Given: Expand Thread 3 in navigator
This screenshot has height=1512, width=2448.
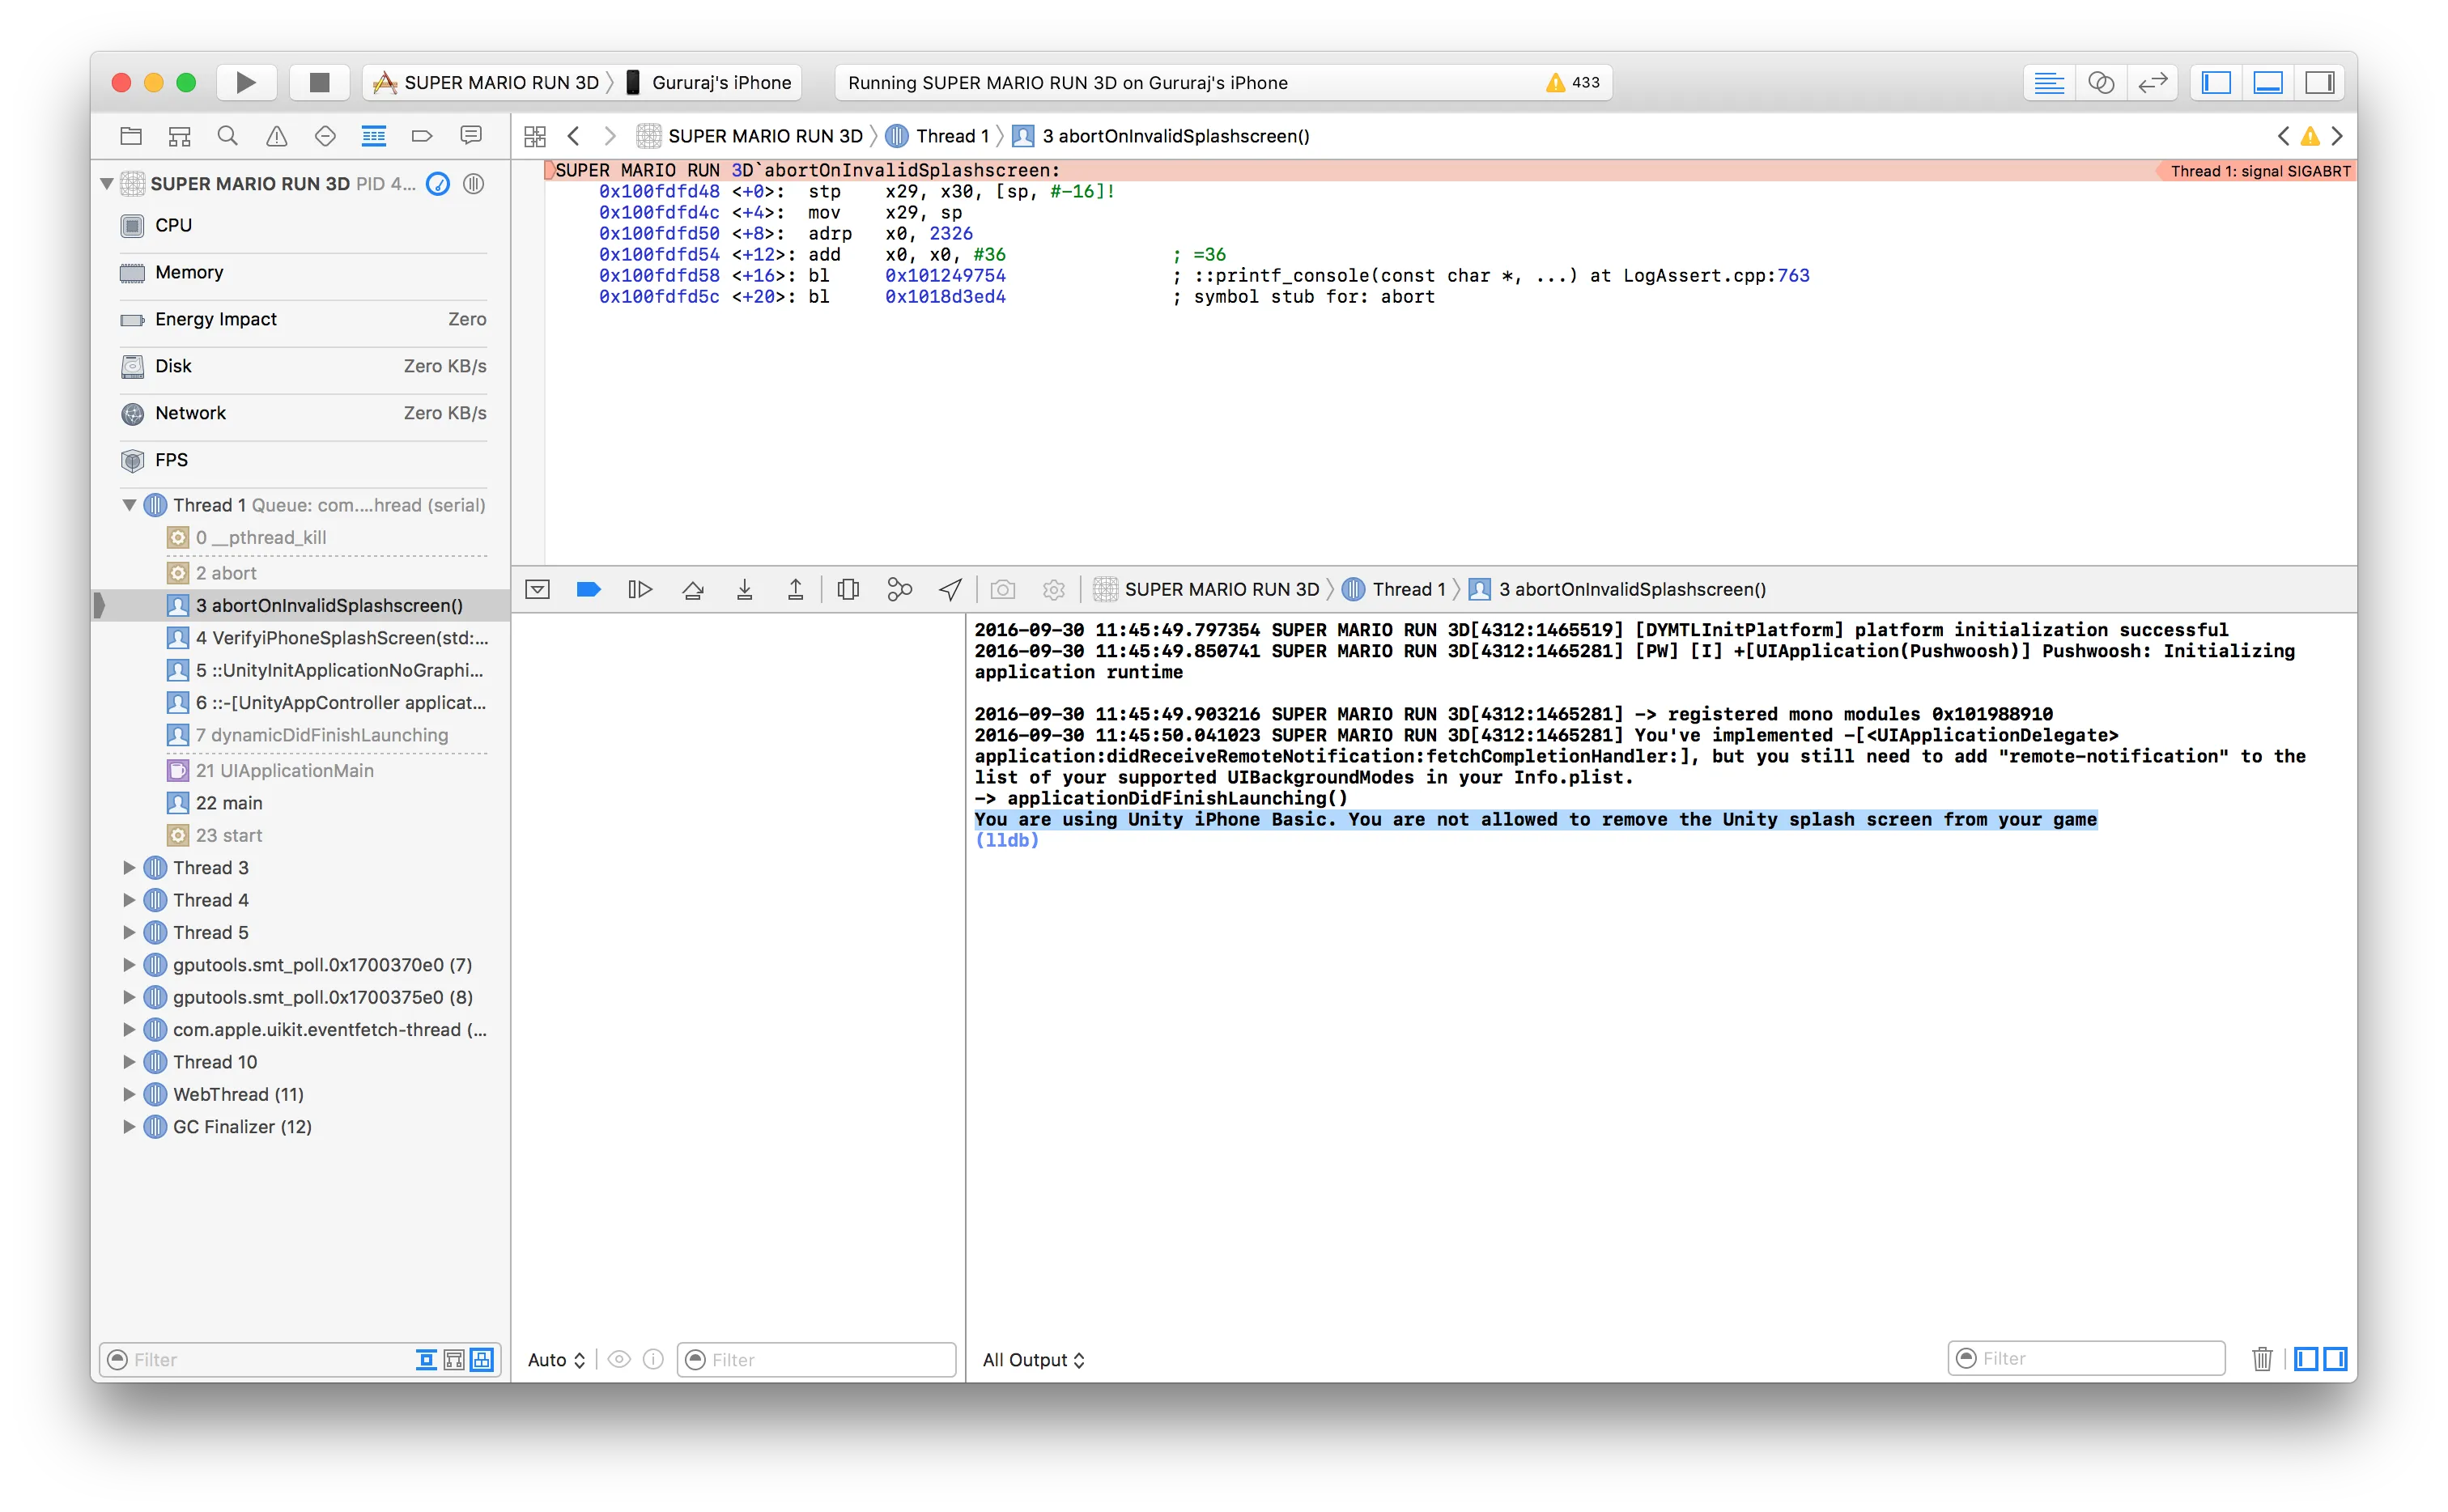Looking at the screenshot, I should 129,868.
